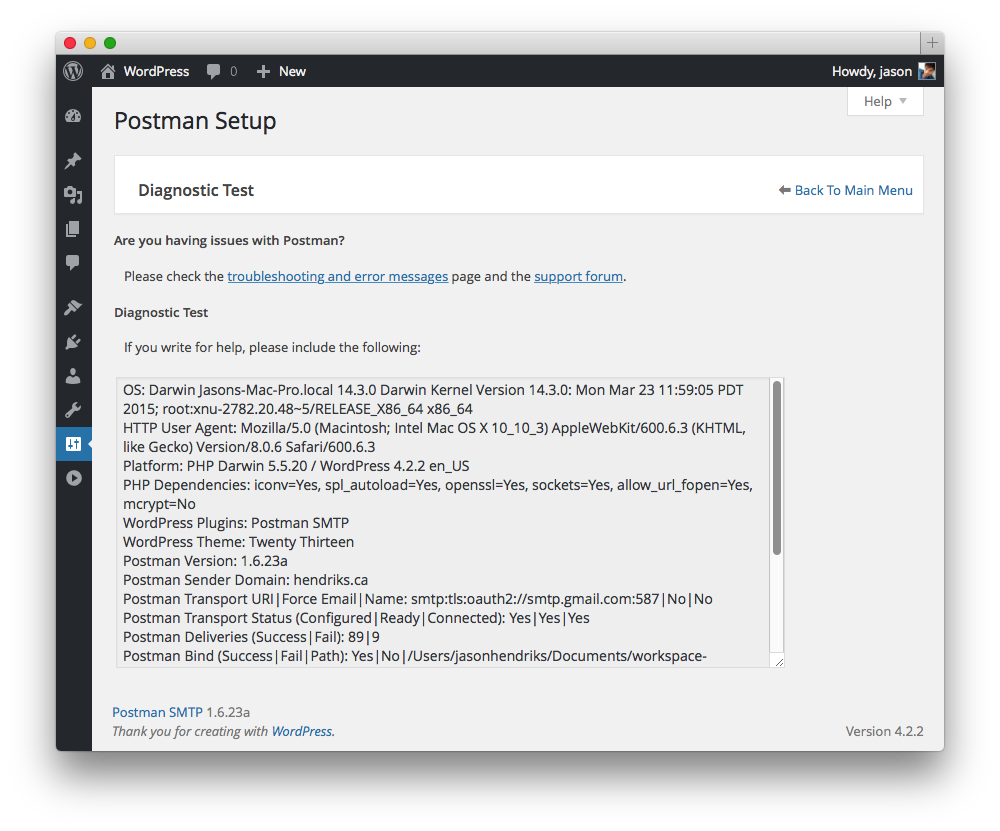
Task: Select the Appearance paintbrush icon
Action: point(73,308)
